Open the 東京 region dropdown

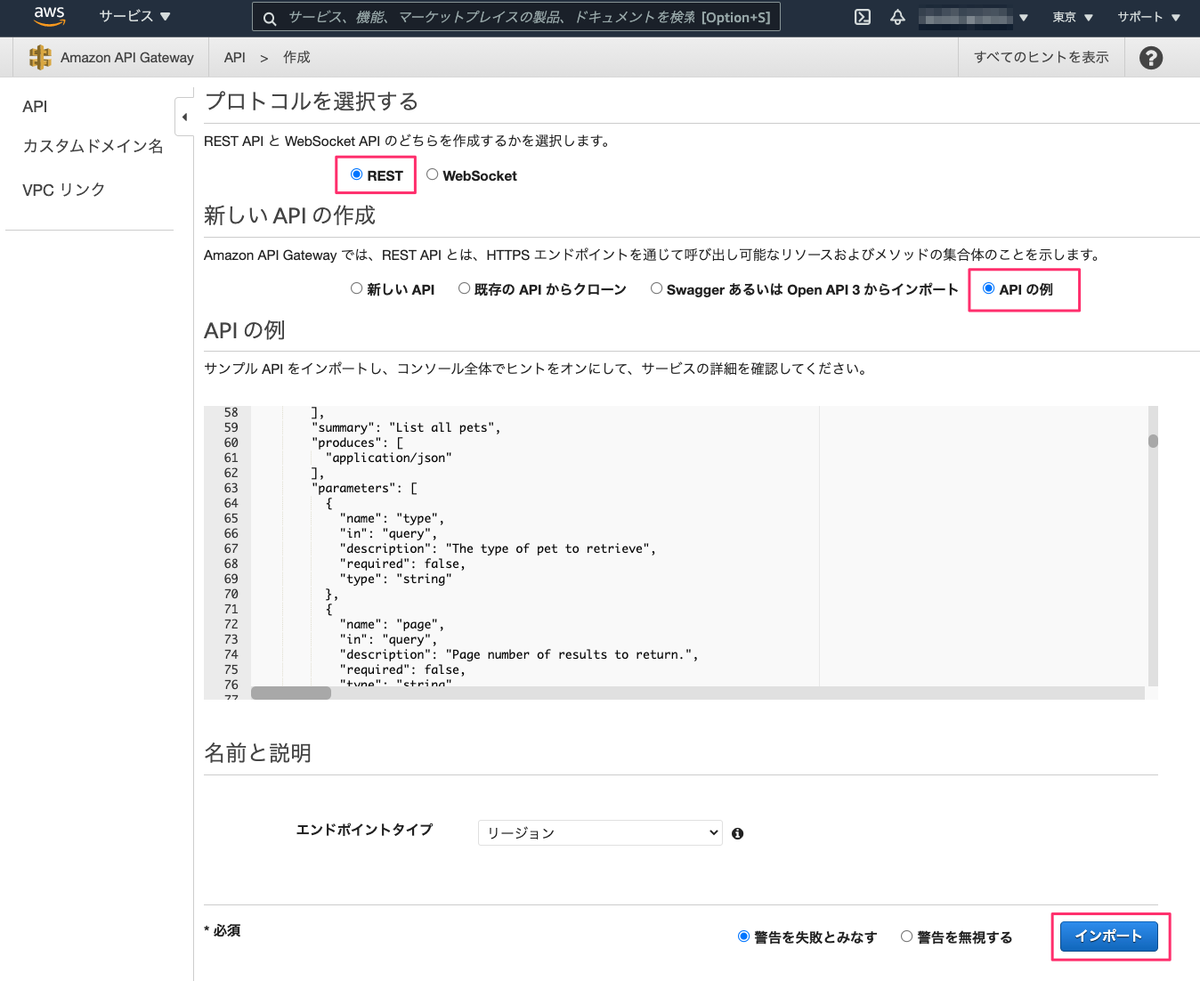tap(1073, 18)
